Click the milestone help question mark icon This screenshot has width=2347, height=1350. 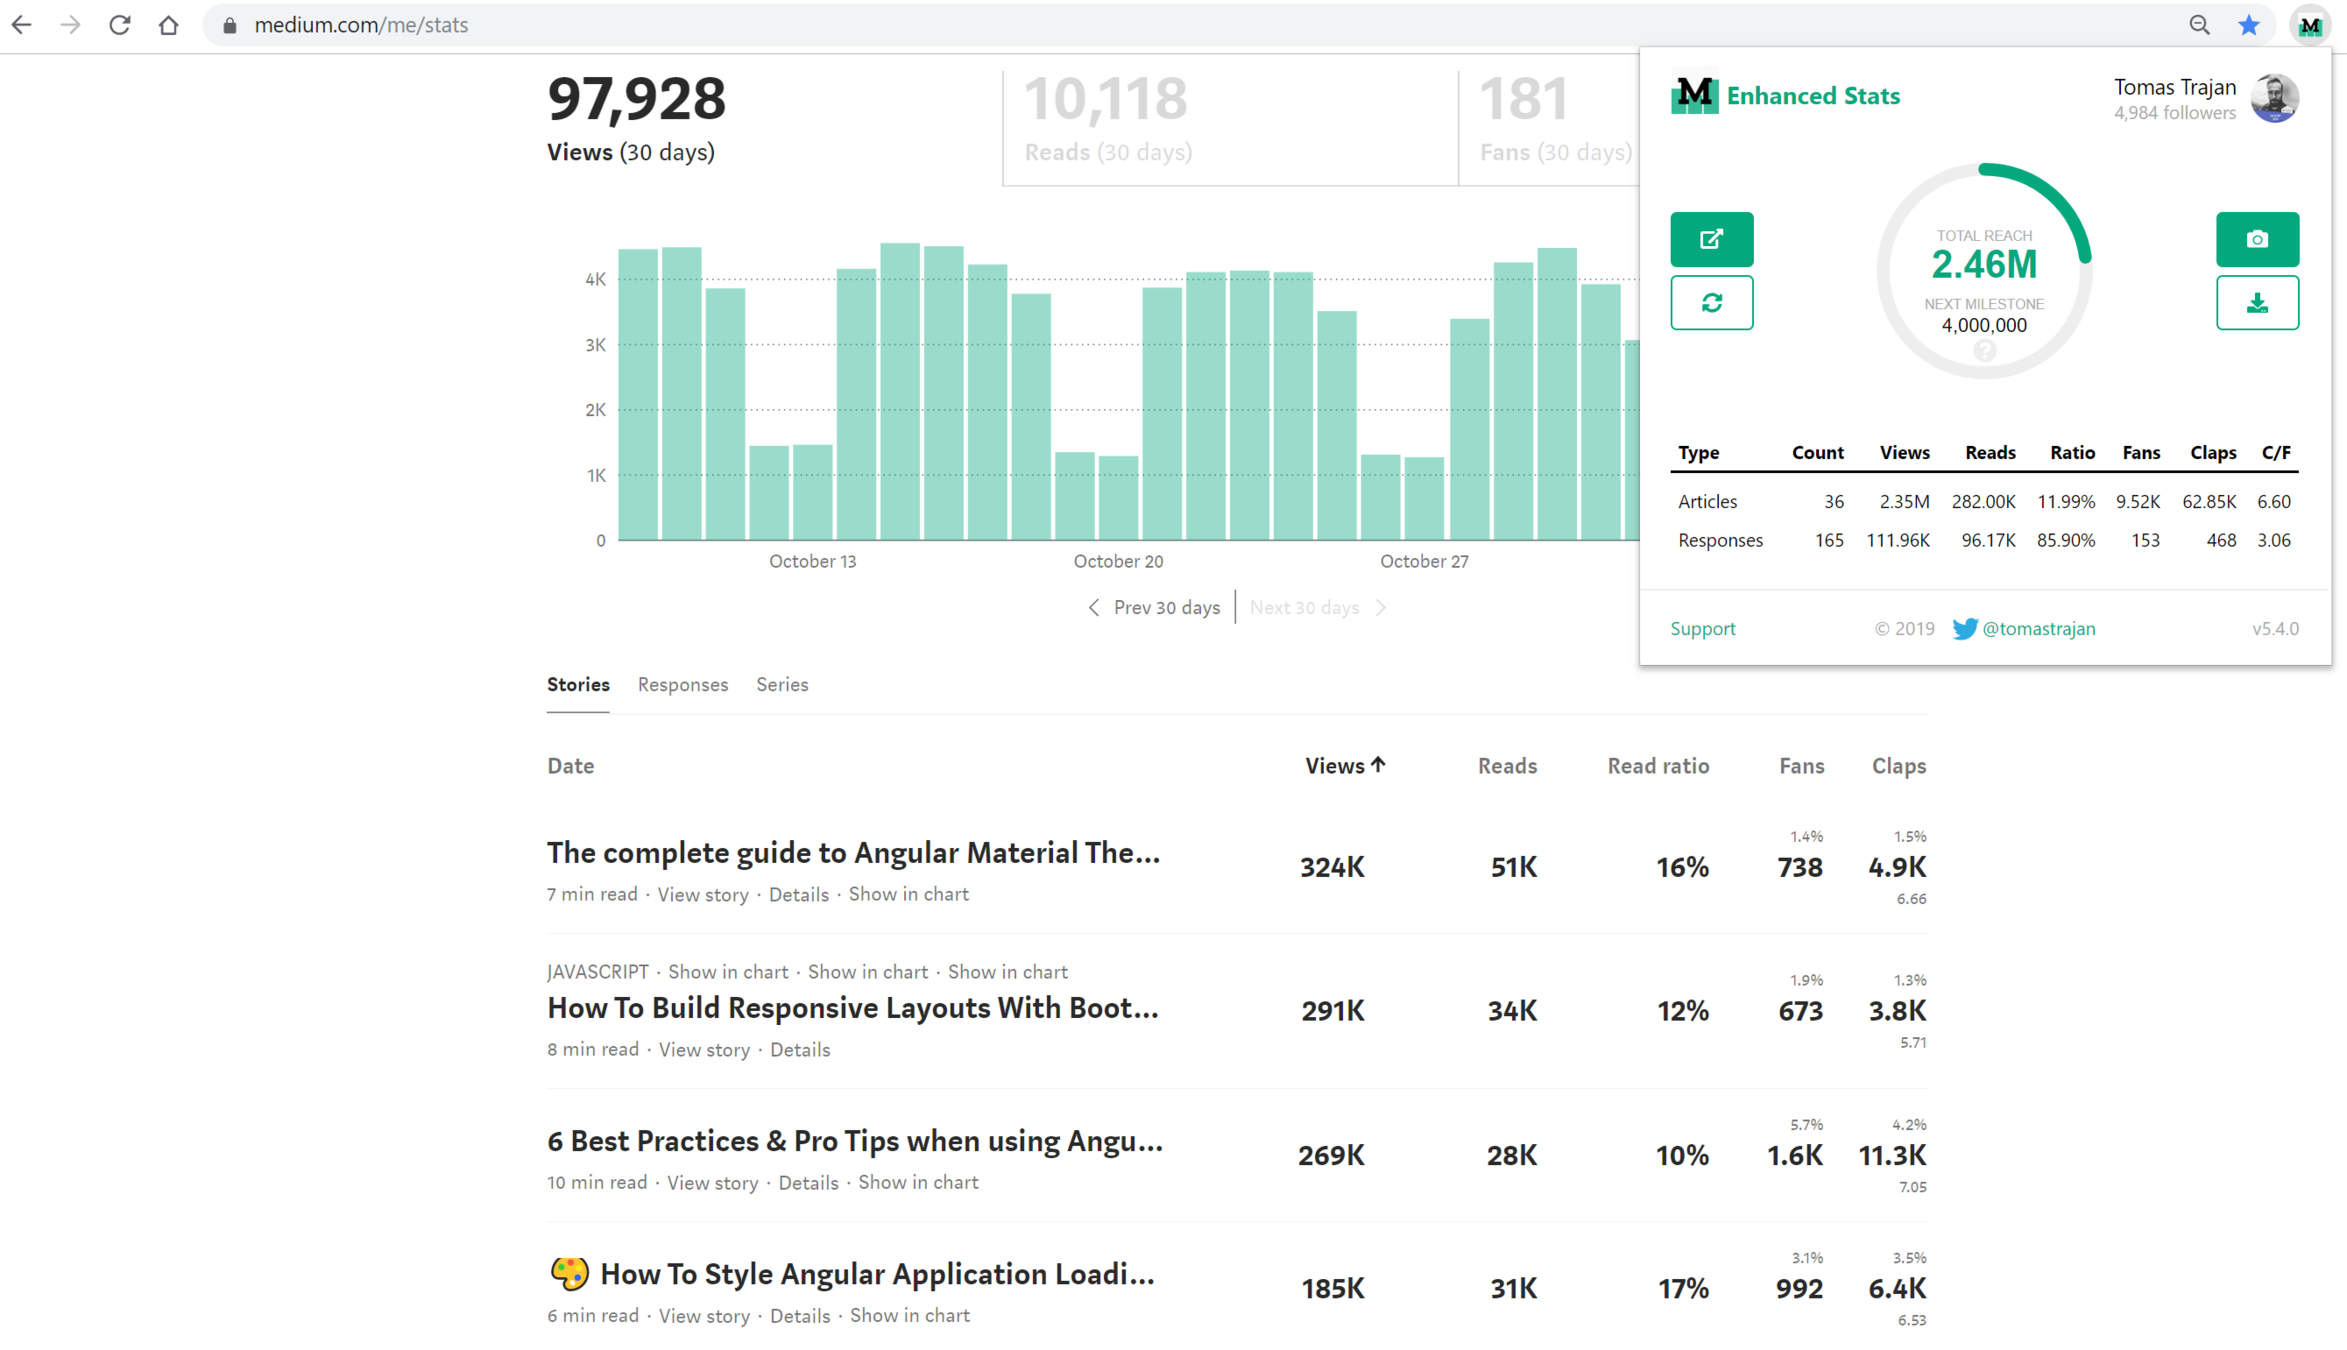pyautogui.click(x=1984, y=351)
